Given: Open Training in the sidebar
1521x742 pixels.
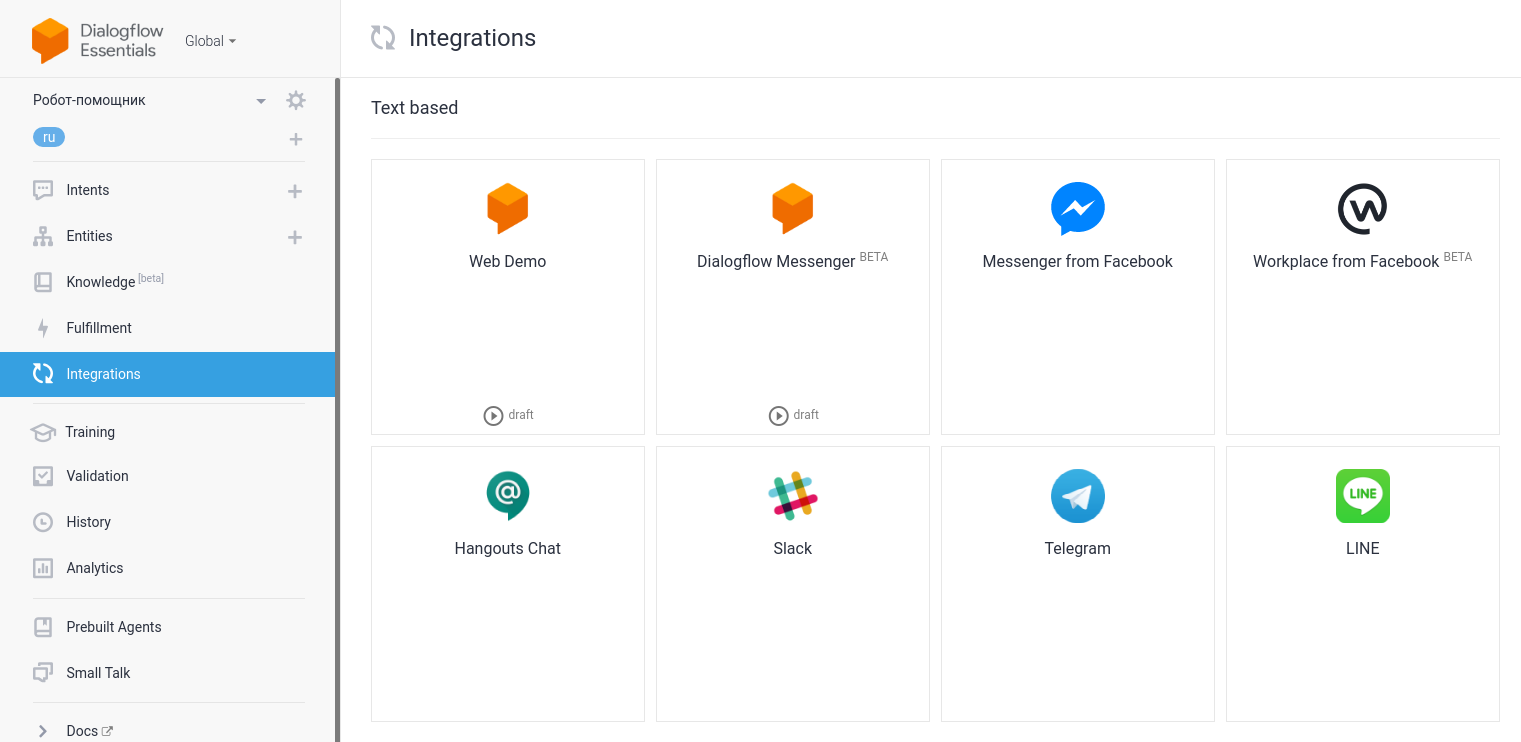Looking at the screenshot, I should click(x=90, y=432).
